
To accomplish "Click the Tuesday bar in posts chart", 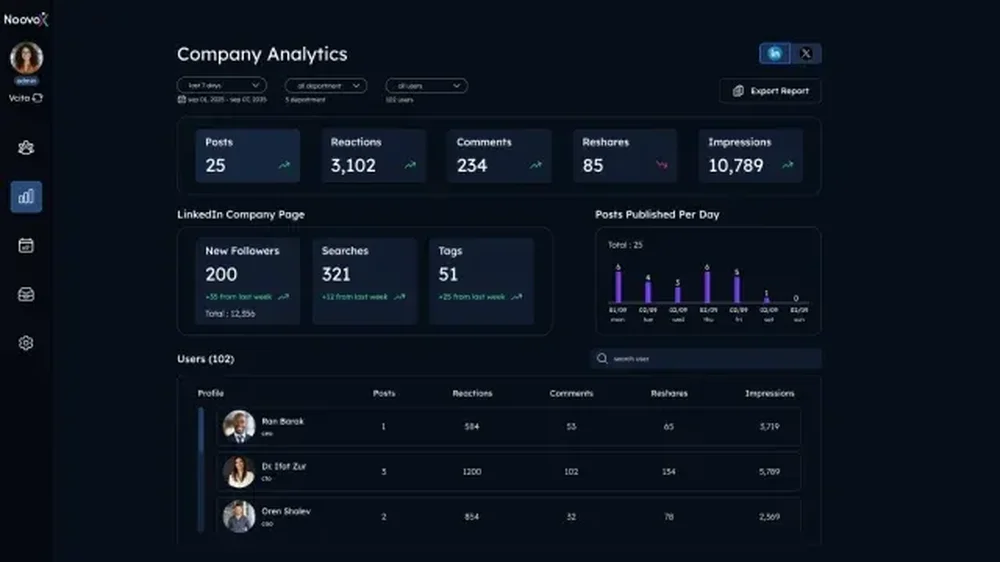I will (648, 292).
